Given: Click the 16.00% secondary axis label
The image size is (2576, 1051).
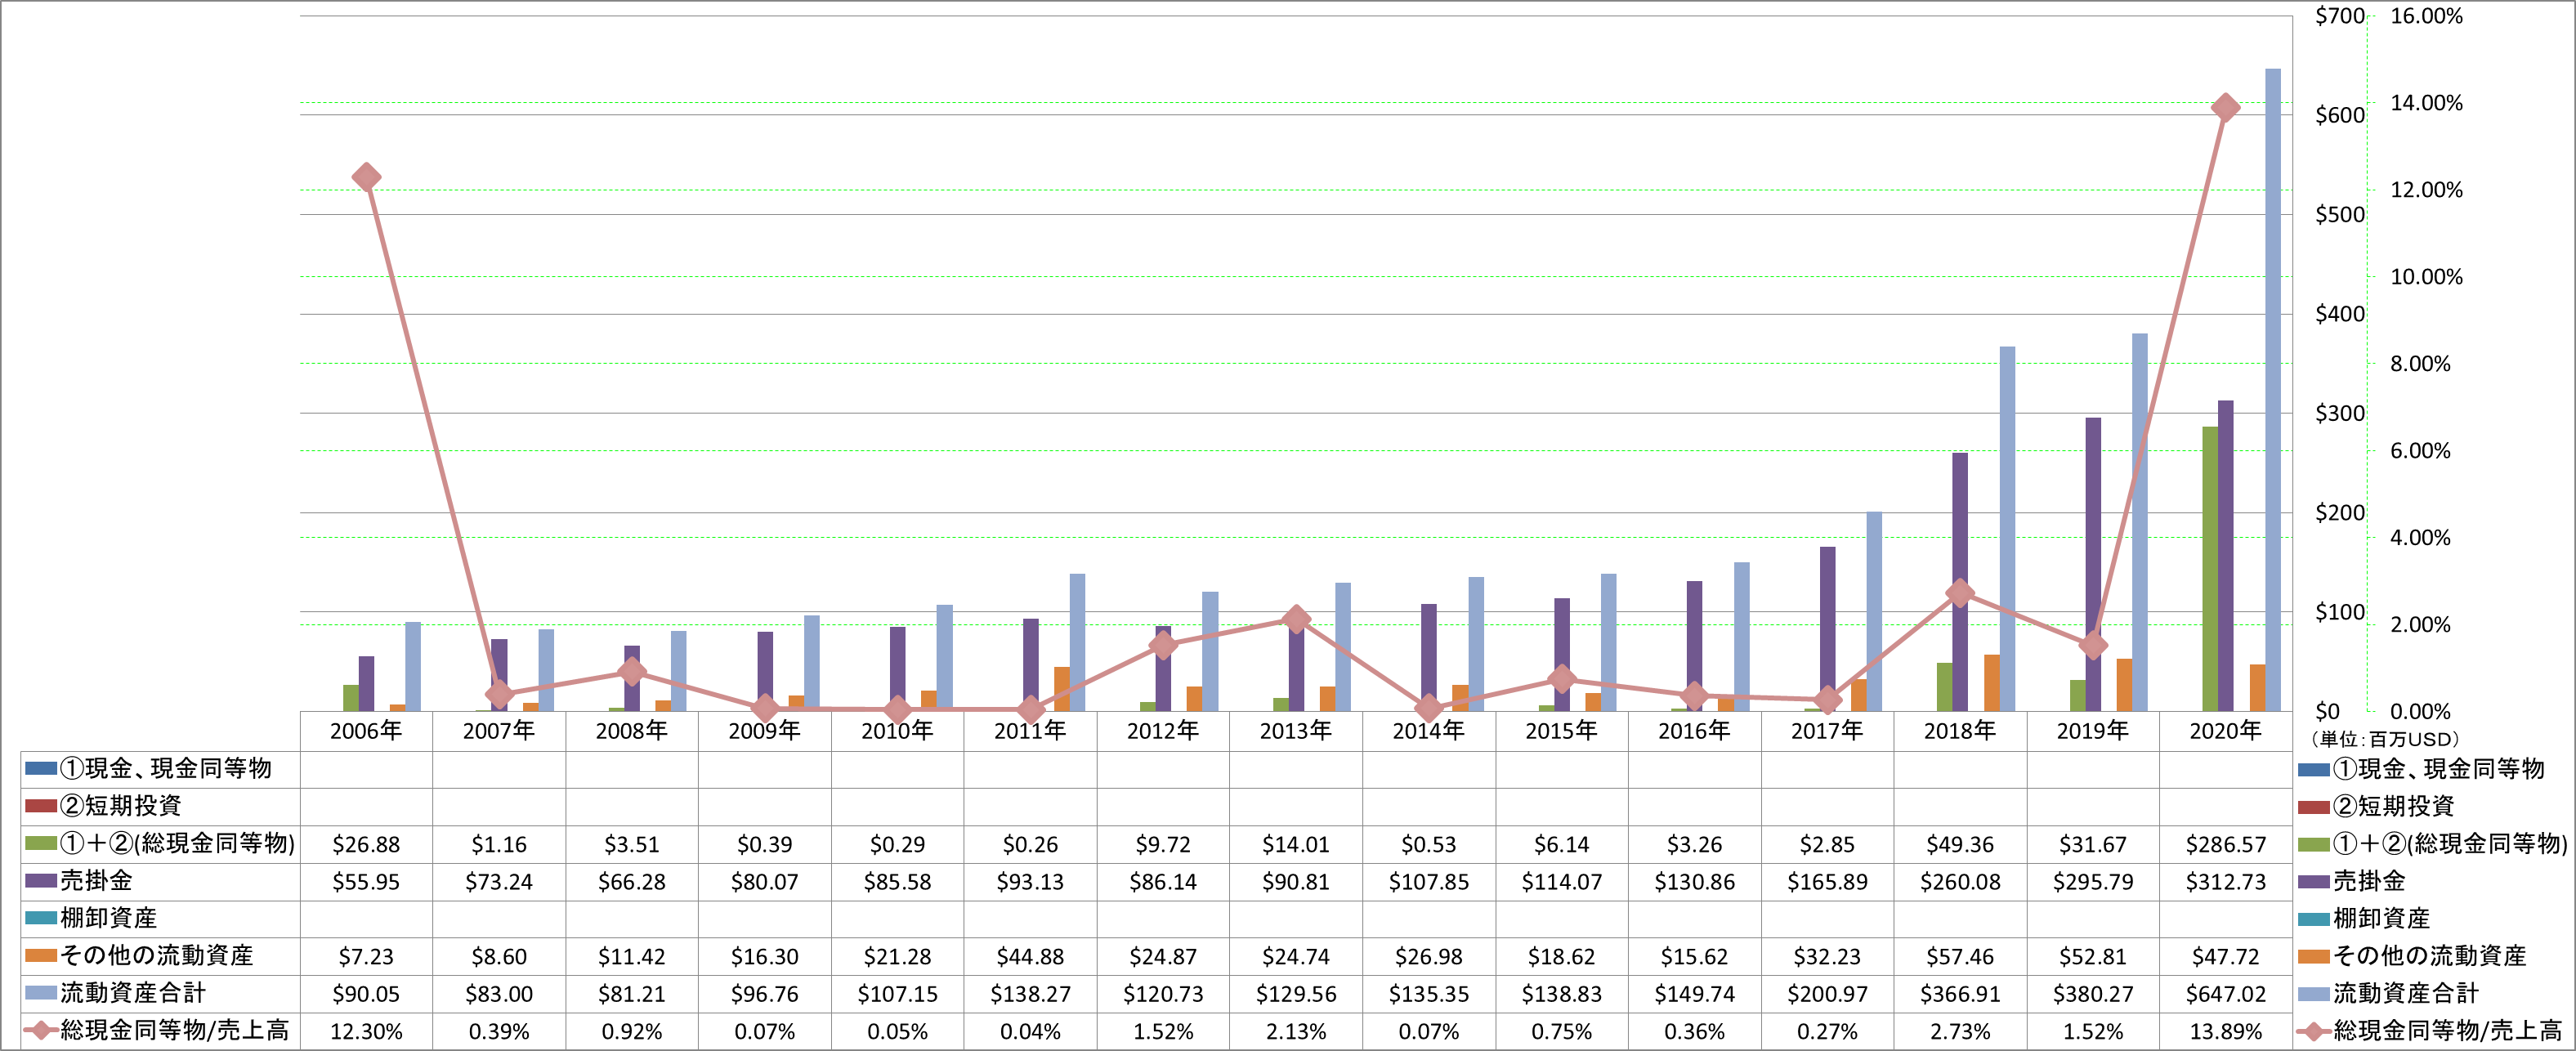Looking at the screenshot, I should pyautogui.click(x=2426, y=16).
